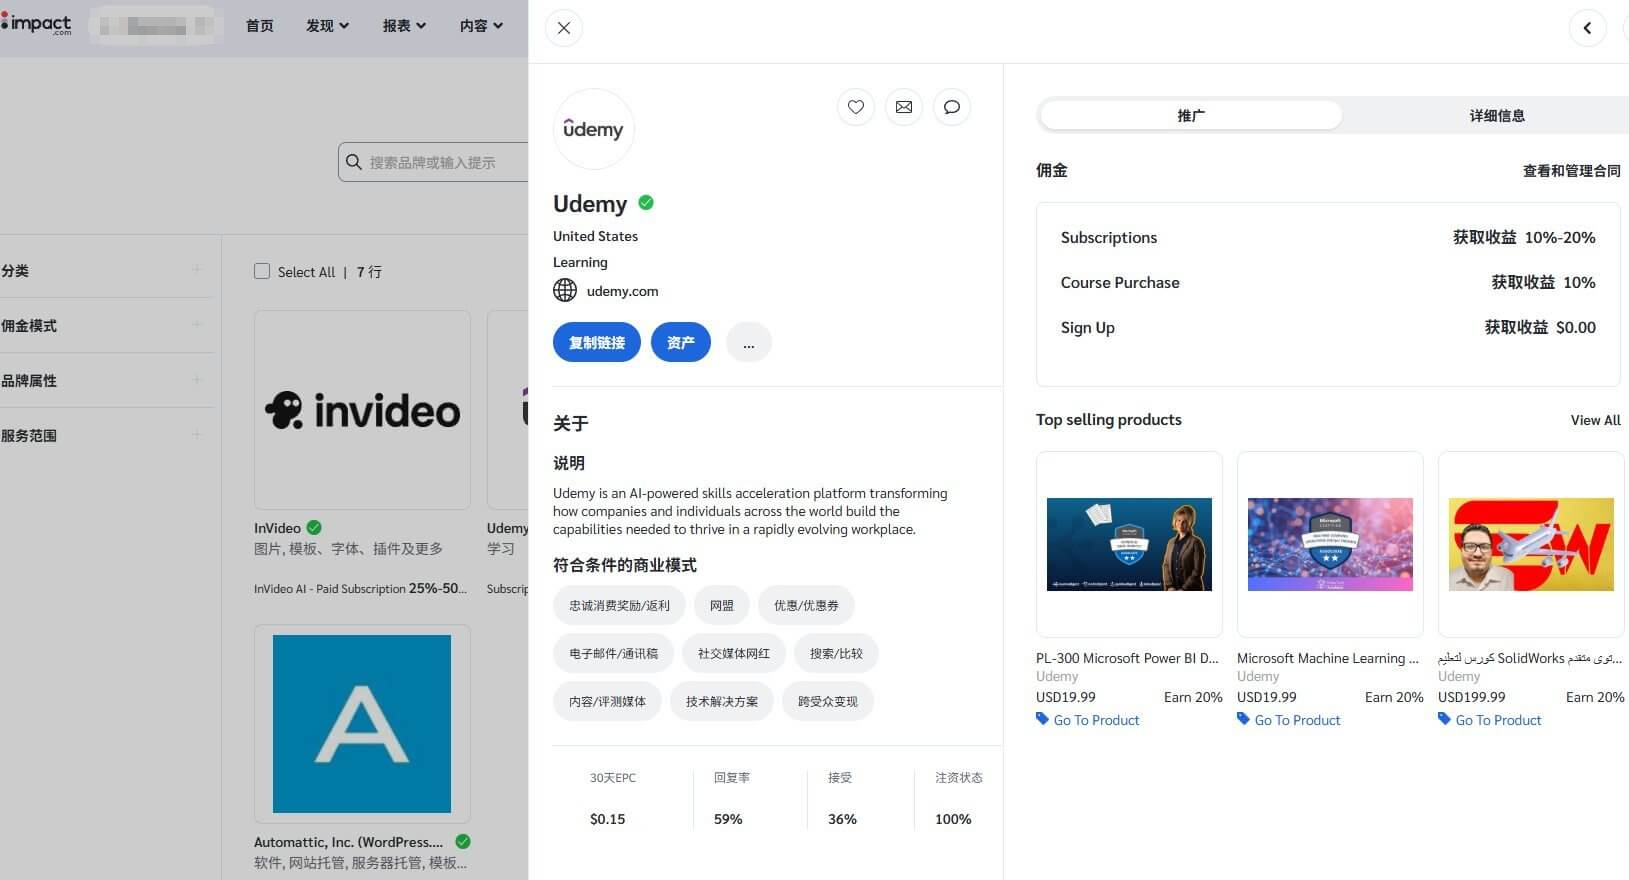Screen dimensions: 1629x880
Task: Click InVideo verified checkmark badge
Action: coord(314,527)
